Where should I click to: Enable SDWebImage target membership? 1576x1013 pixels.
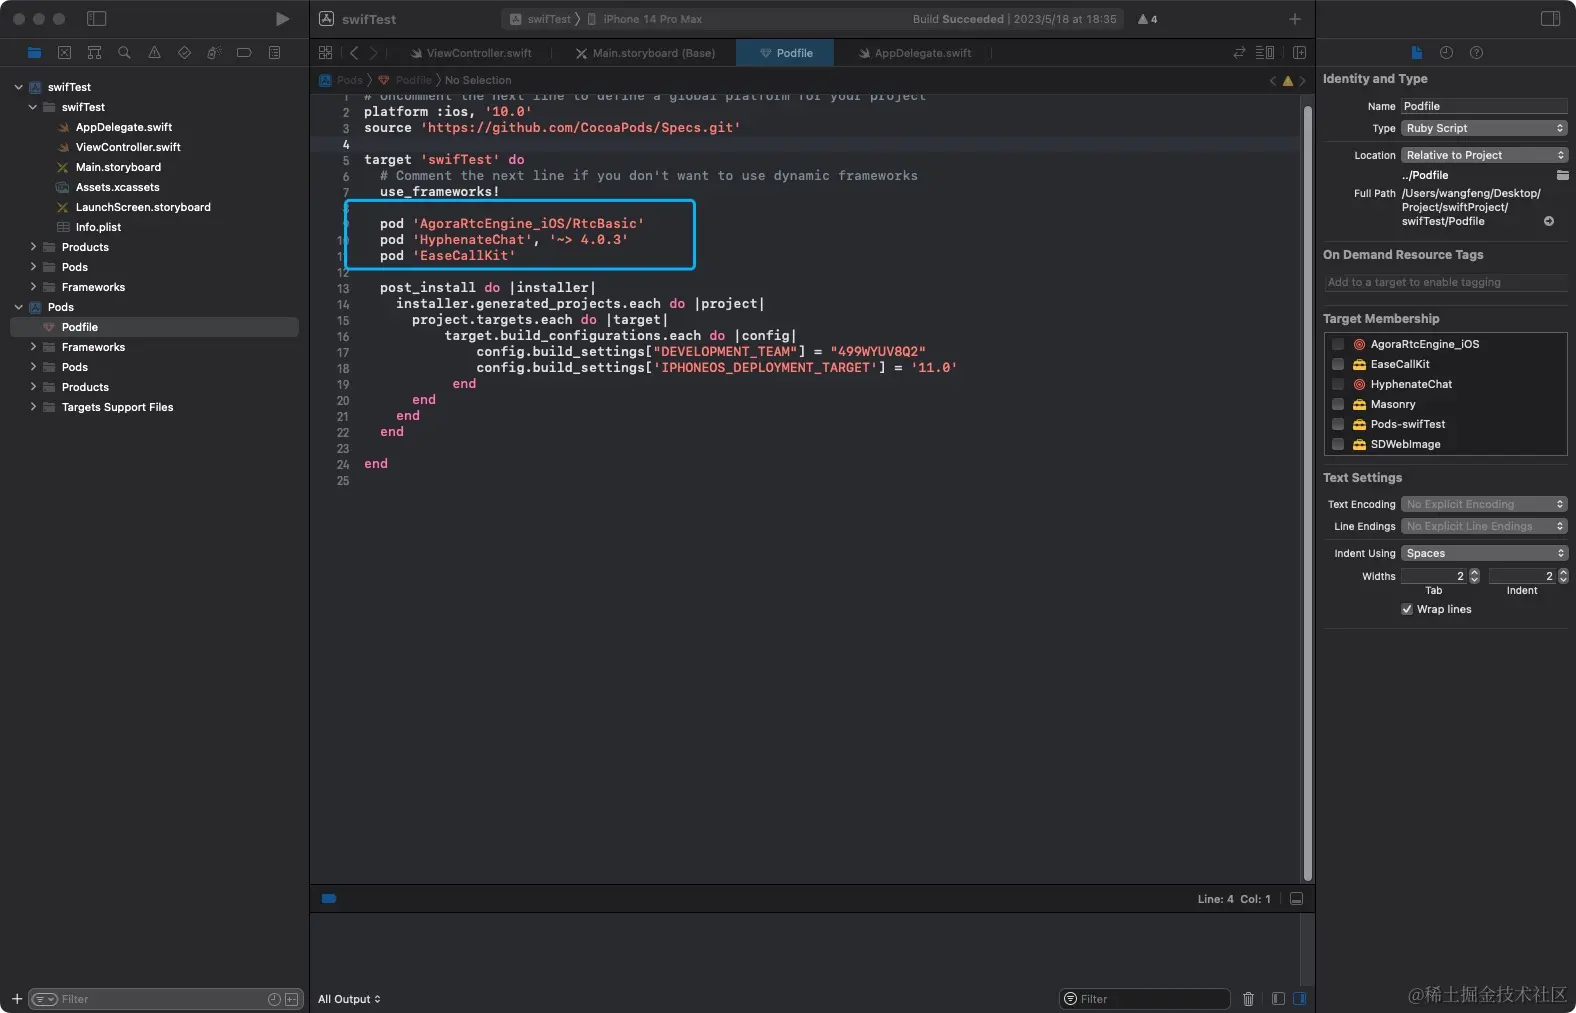click(1338, 444)
